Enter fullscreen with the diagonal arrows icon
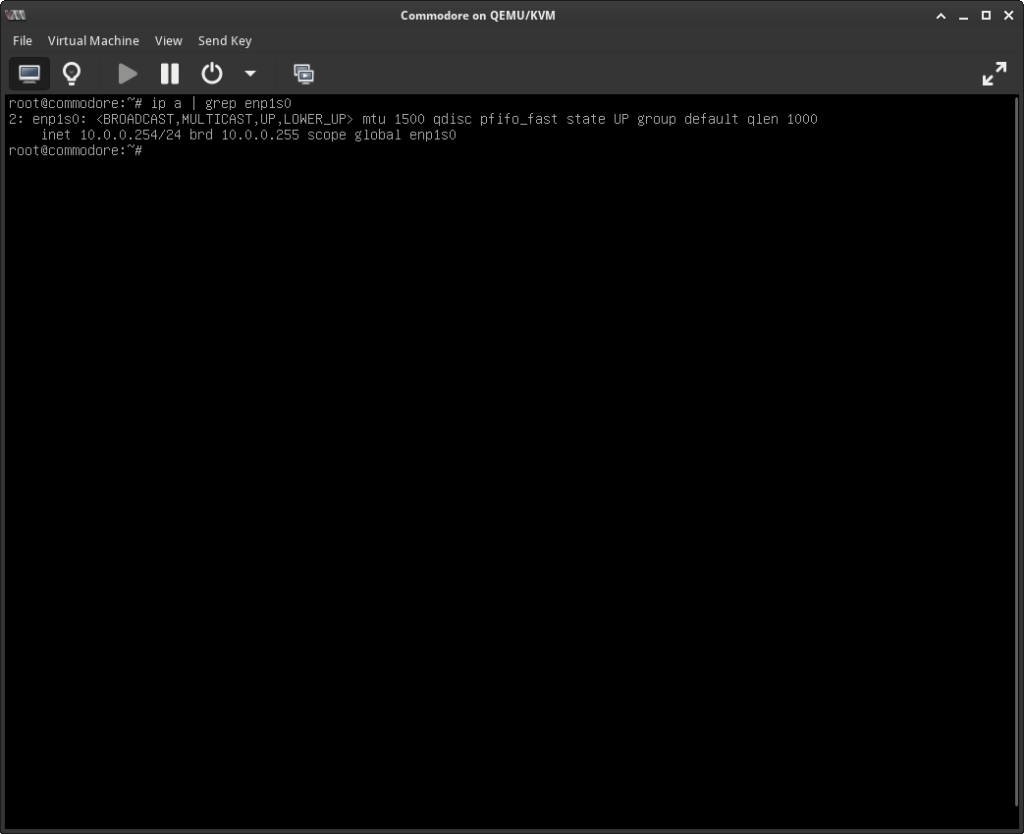The height and width of the screenshot is (834, 1024). tap(995, 73)
